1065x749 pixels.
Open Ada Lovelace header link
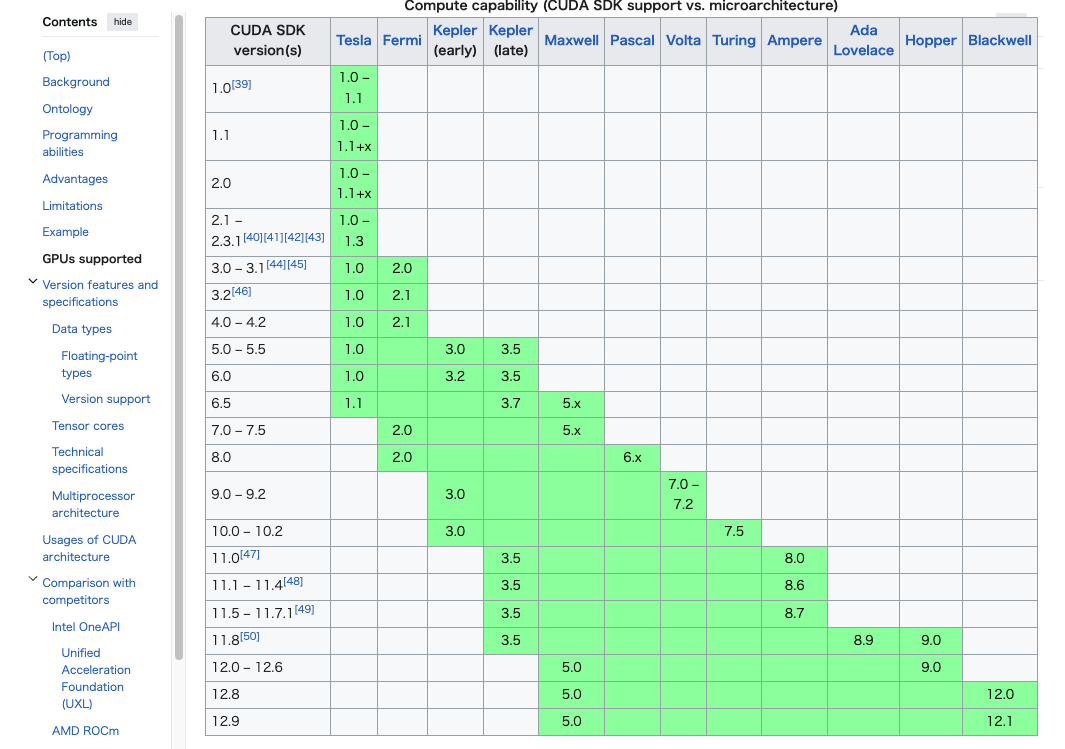(x=863, y=41)
